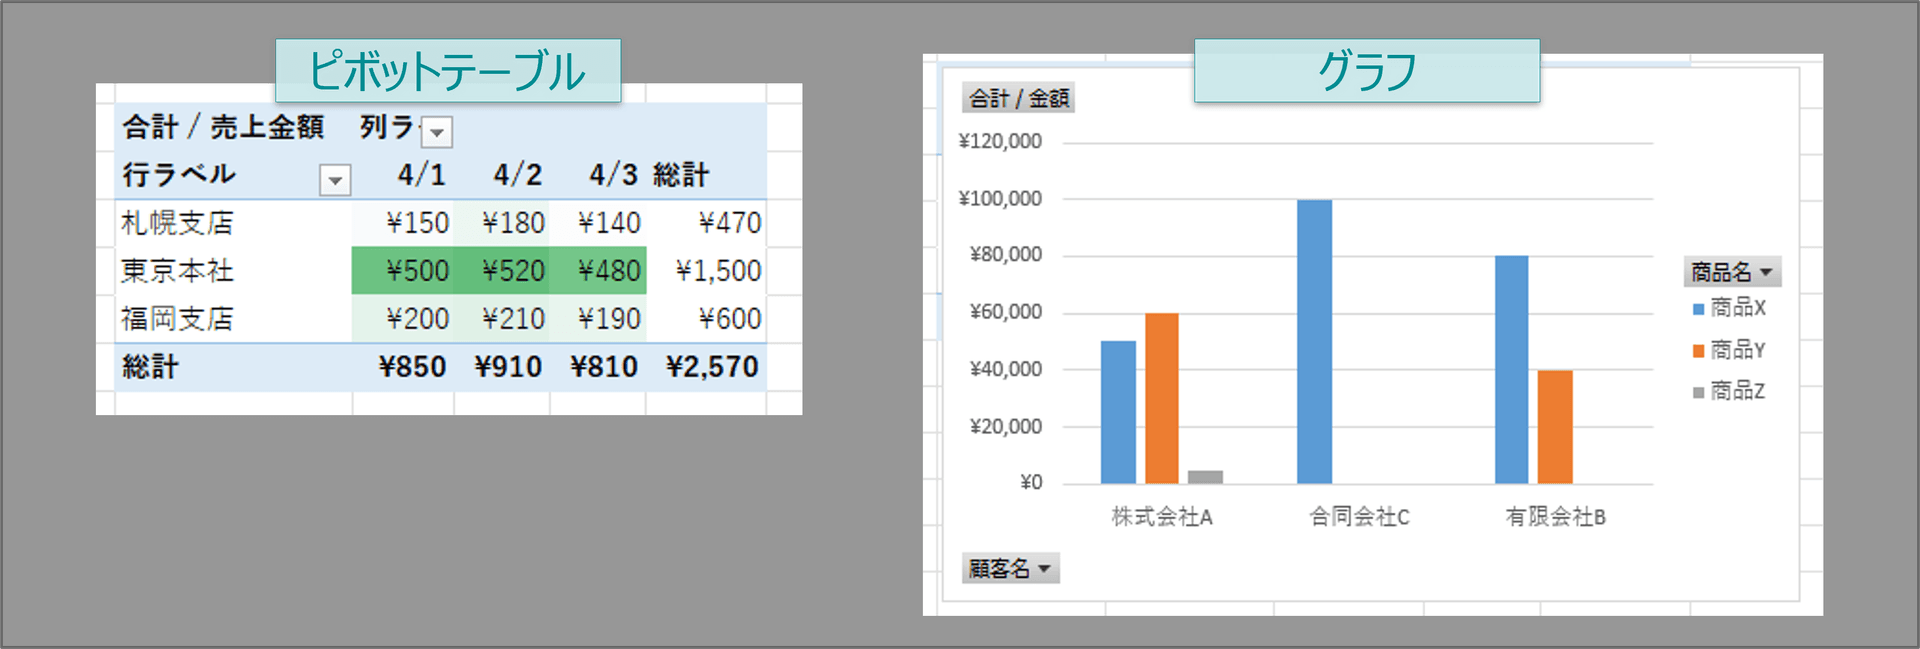
Task: Select the 東京本社 row label
Action: tap(177, 271)
